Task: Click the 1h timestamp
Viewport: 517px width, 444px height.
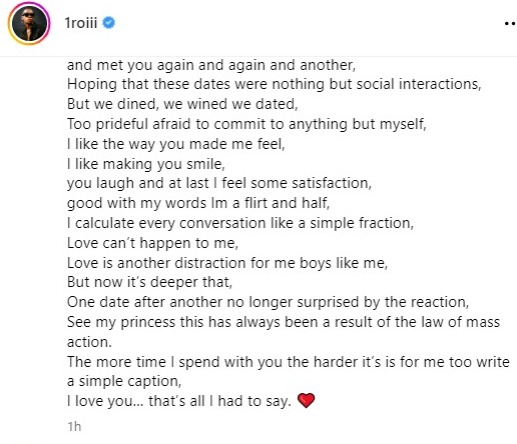Action: click(74, 426)
